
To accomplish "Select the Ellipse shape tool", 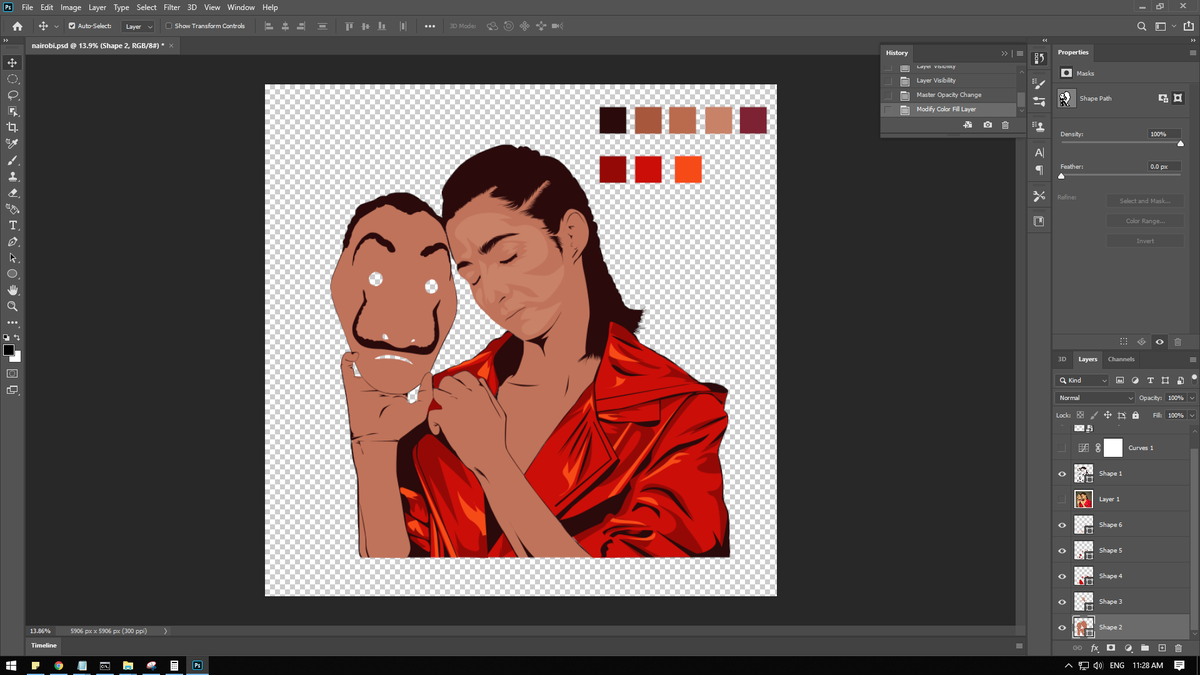I will point(12,274).
